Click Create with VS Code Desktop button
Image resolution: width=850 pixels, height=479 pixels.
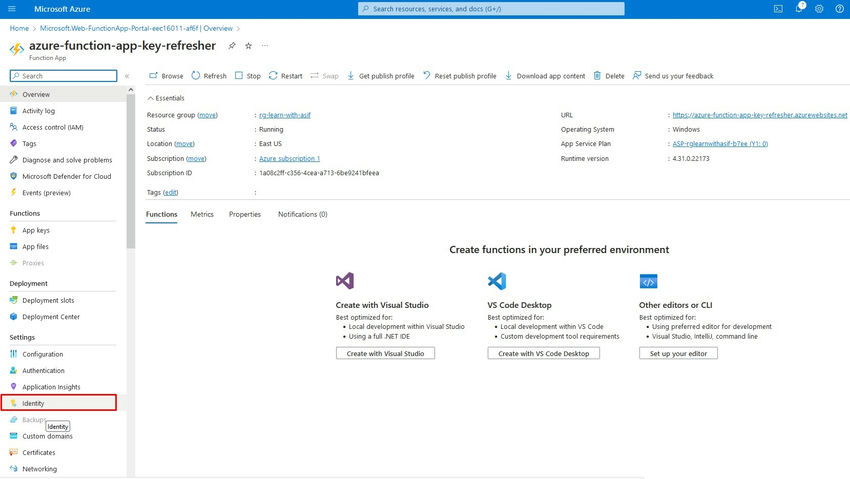click(x=544, y=353)
